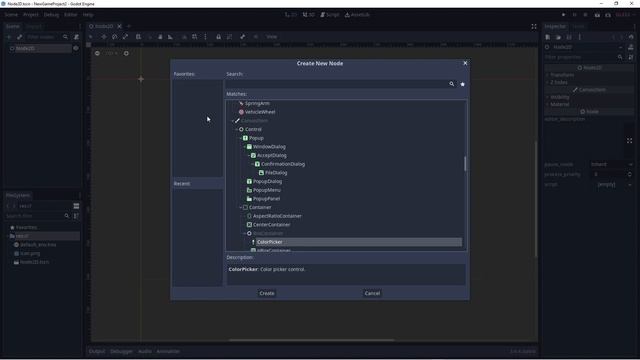This screenshot has height=360, width=640.
Task: Switch to the 3D workspace
Action: (309, 15)
